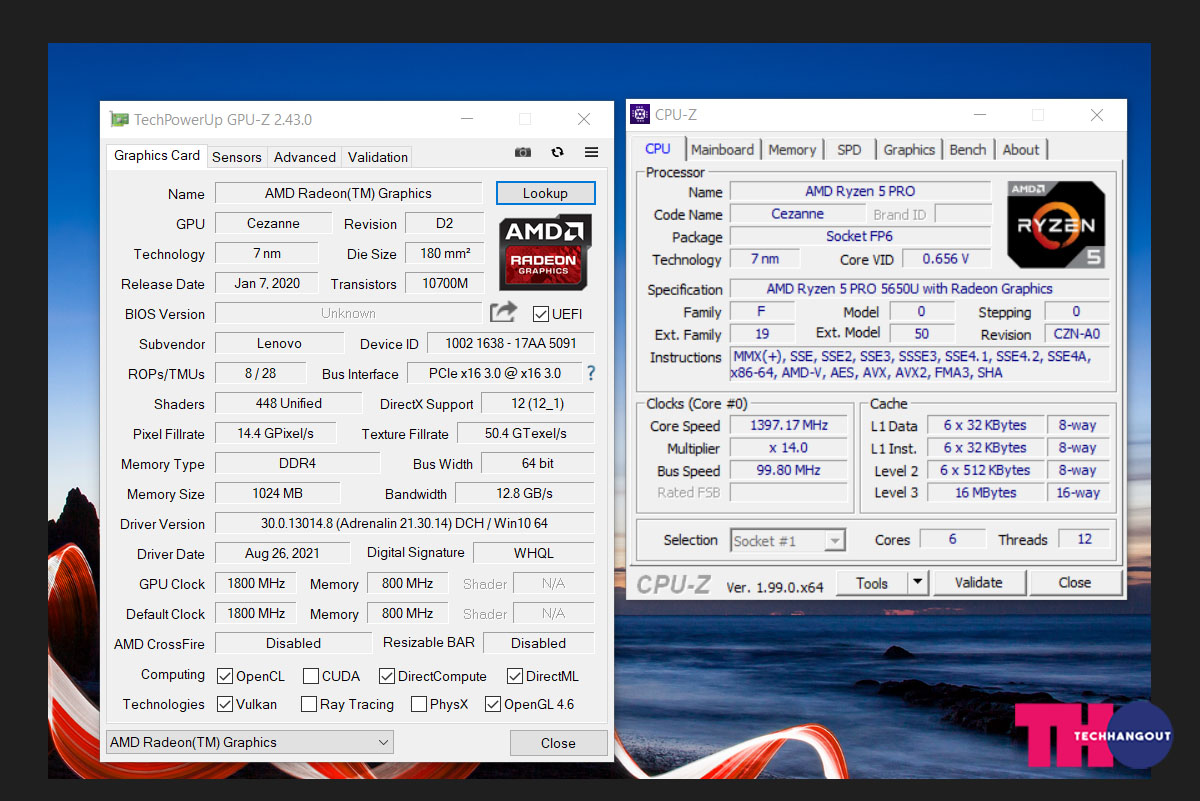Screen dimensions: 1200x801
Task: Click the DirectX Support value 12 (12_1)
Action: pos(538,403)
